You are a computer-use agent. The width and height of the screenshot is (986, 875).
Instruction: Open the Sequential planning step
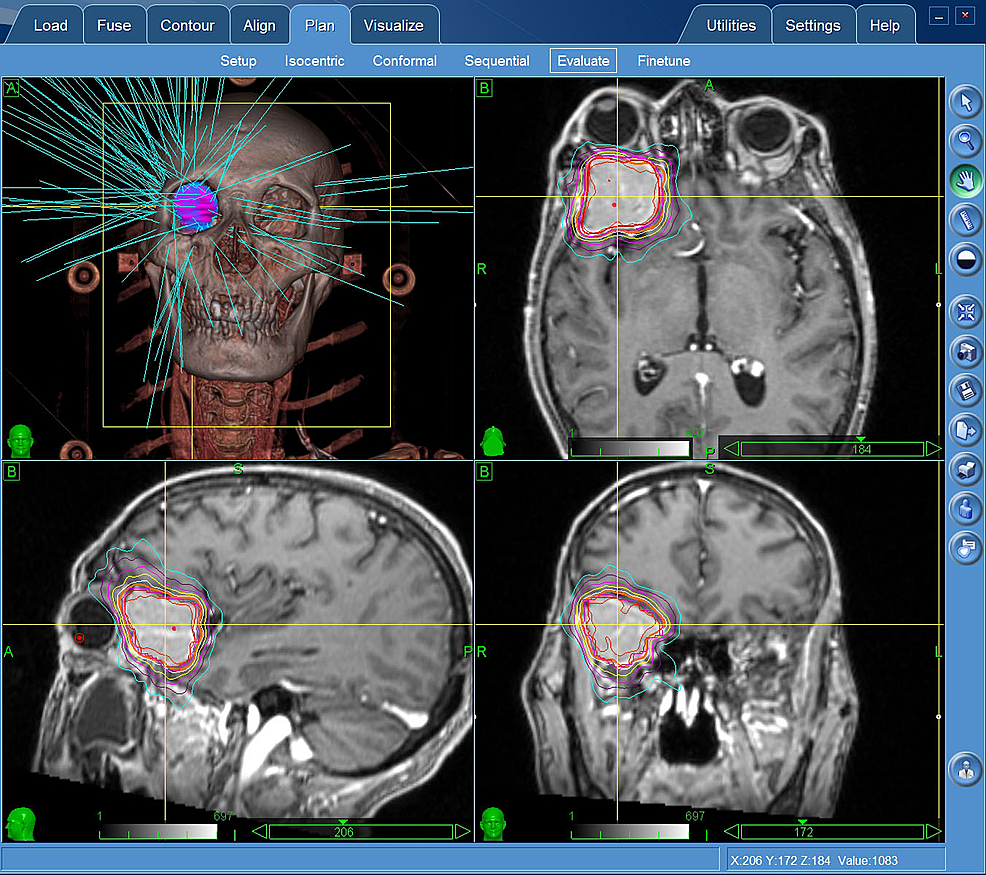[497, 61]
